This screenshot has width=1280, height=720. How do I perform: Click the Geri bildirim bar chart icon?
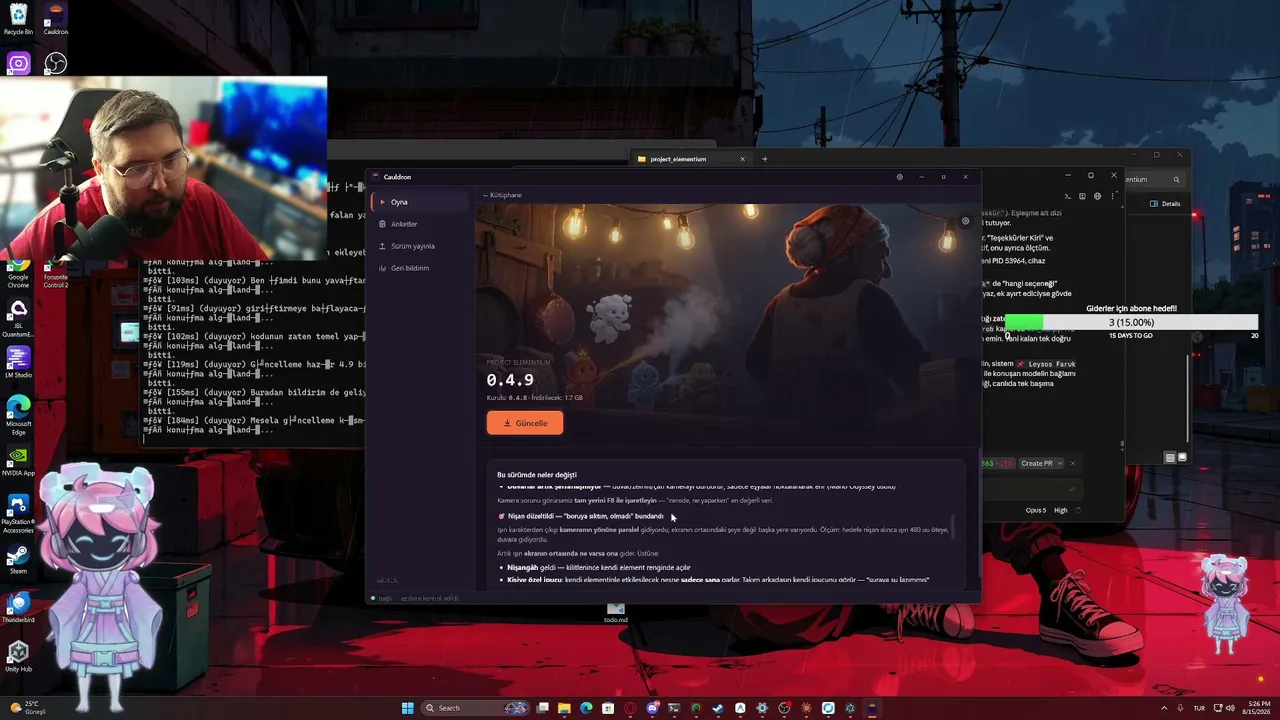[382, 268]
